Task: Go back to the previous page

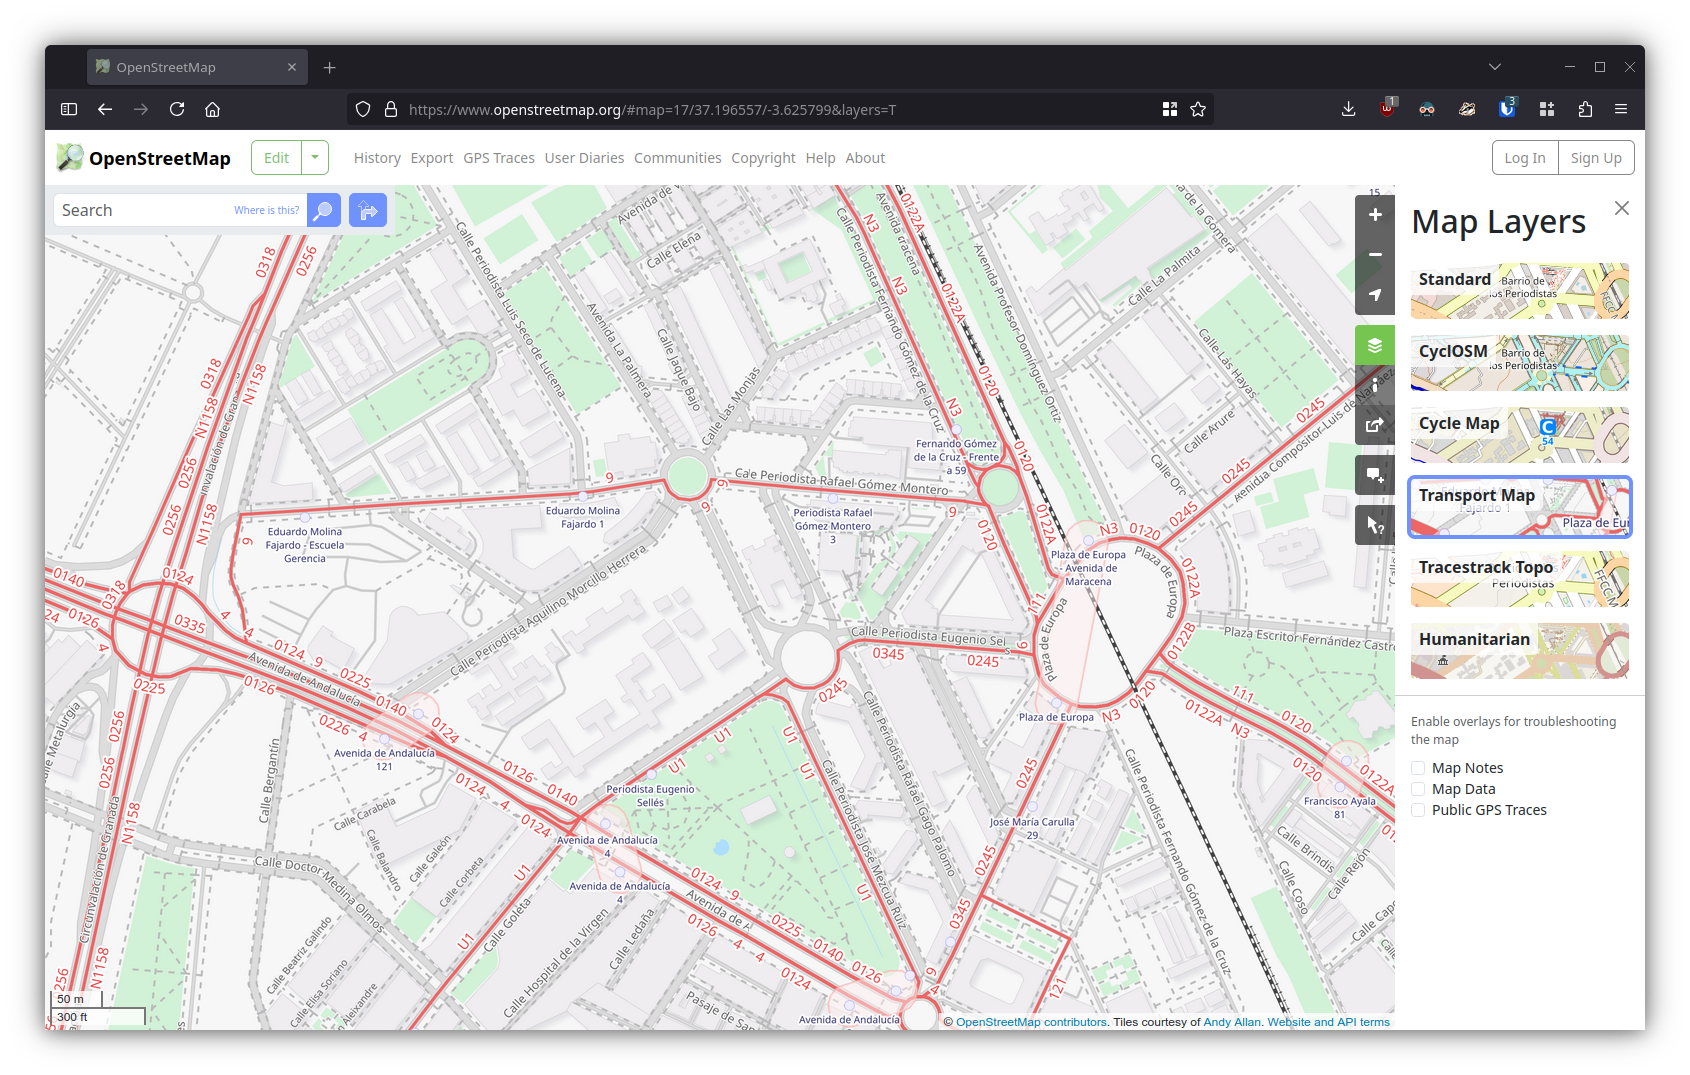Action: pos(105,109)
